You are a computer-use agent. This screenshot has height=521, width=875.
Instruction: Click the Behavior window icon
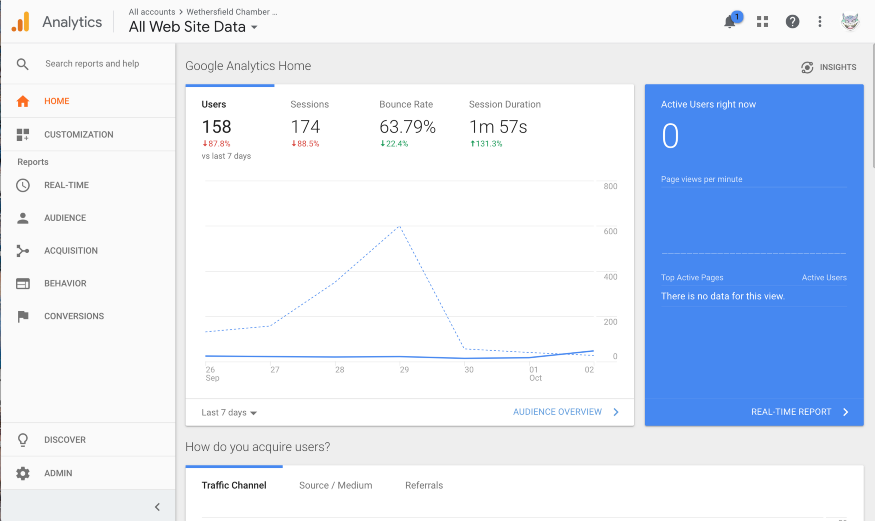[x=23, y=283]
